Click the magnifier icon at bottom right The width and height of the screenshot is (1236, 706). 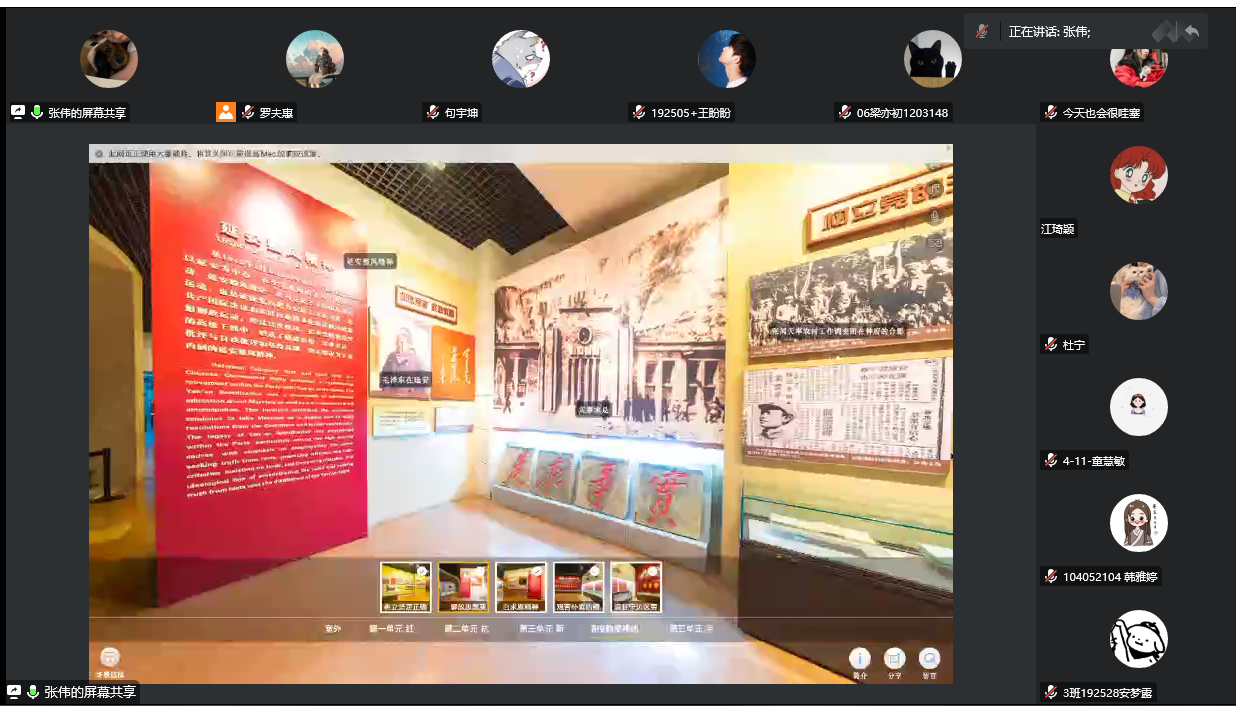pyautogui.click(x=930, y=658)
